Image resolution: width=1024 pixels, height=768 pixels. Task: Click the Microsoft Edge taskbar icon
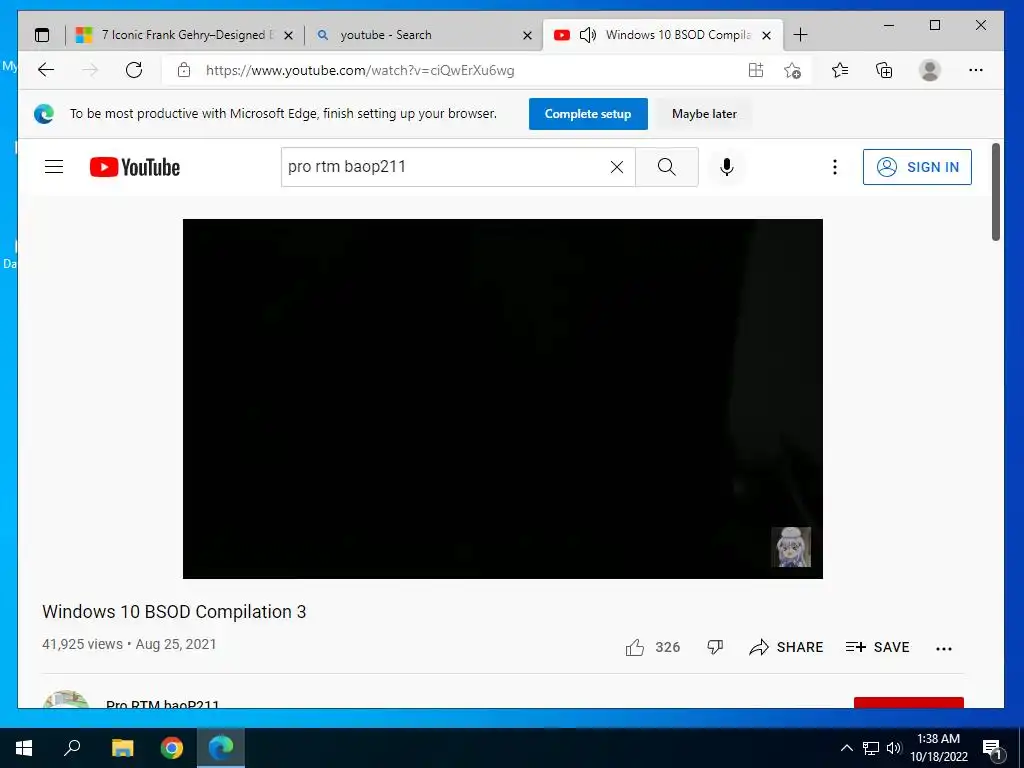point(221,748)
